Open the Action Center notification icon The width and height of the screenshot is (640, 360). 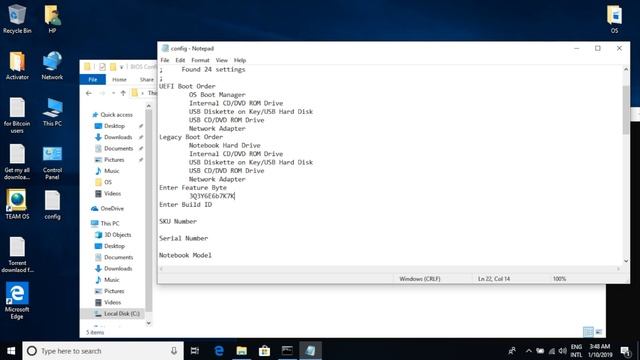click(x=625, y=351)
